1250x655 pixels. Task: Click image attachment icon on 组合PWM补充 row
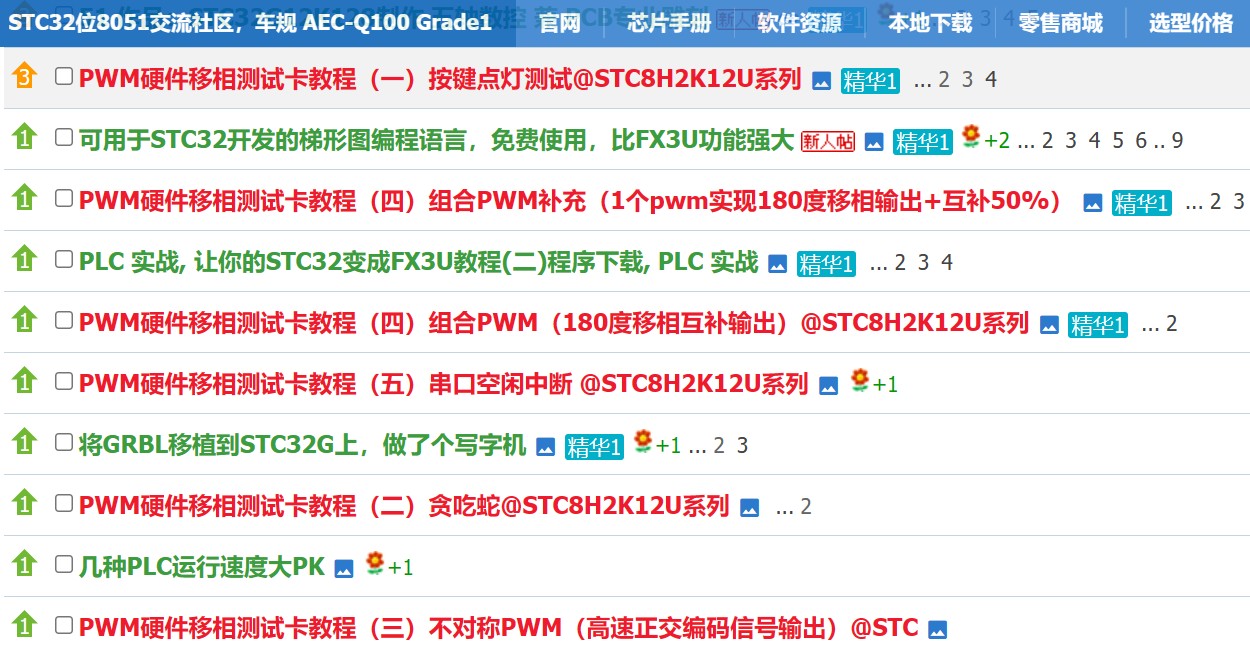(1093, 204)
